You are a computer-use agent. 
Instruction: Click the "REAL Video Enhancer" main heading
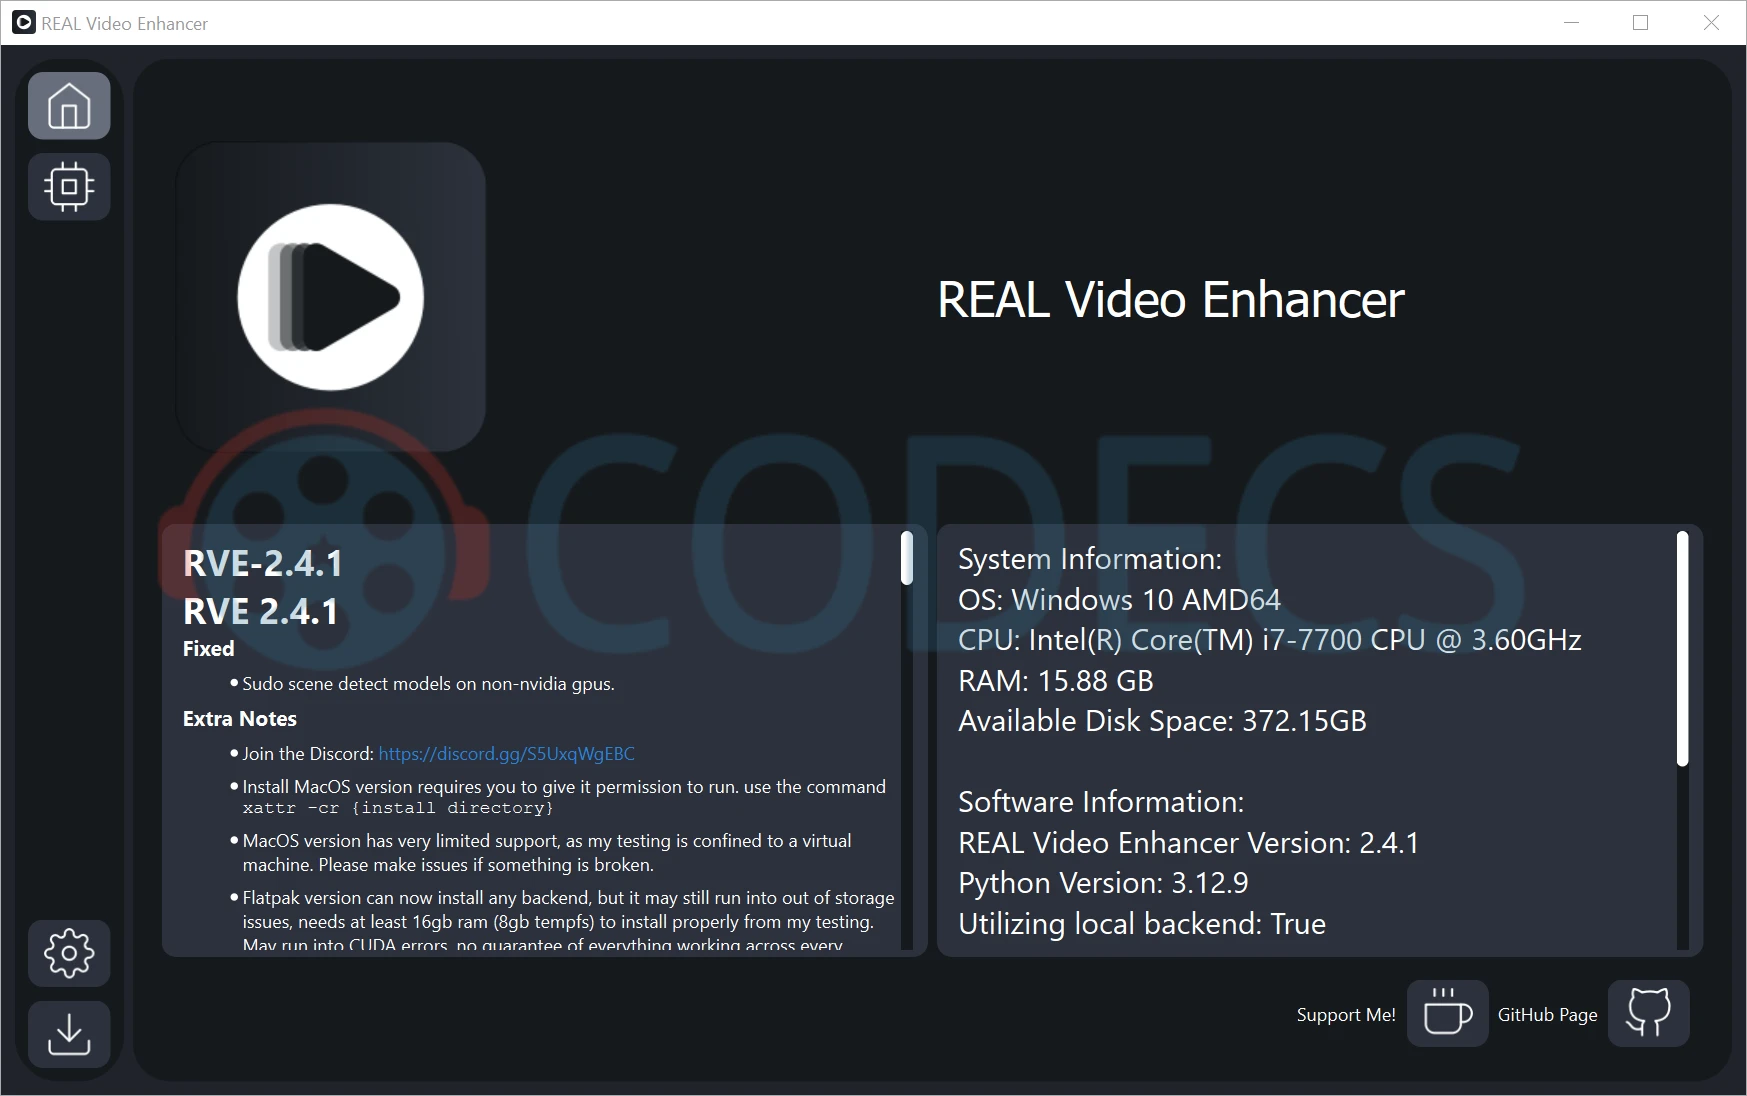(1170, 300)
